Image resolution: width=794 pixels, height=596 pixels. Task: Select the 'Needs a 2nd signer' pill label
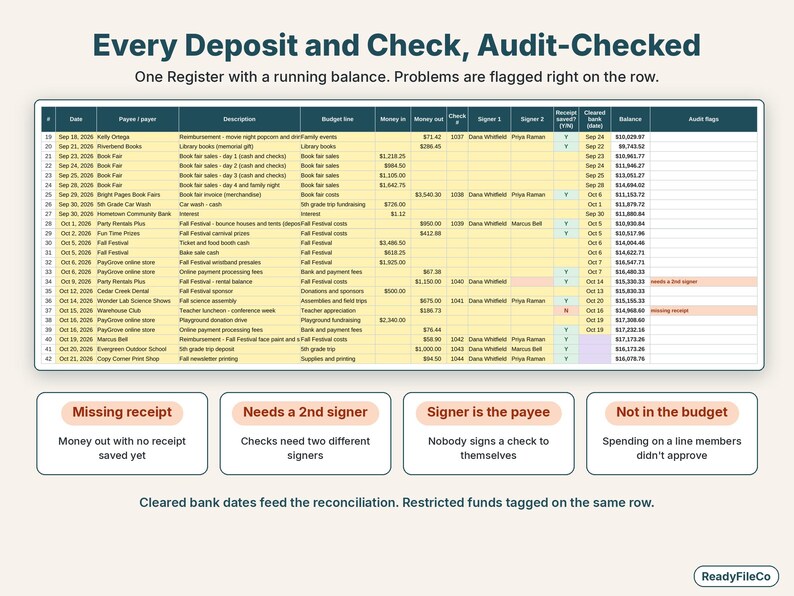pos(305,413)
